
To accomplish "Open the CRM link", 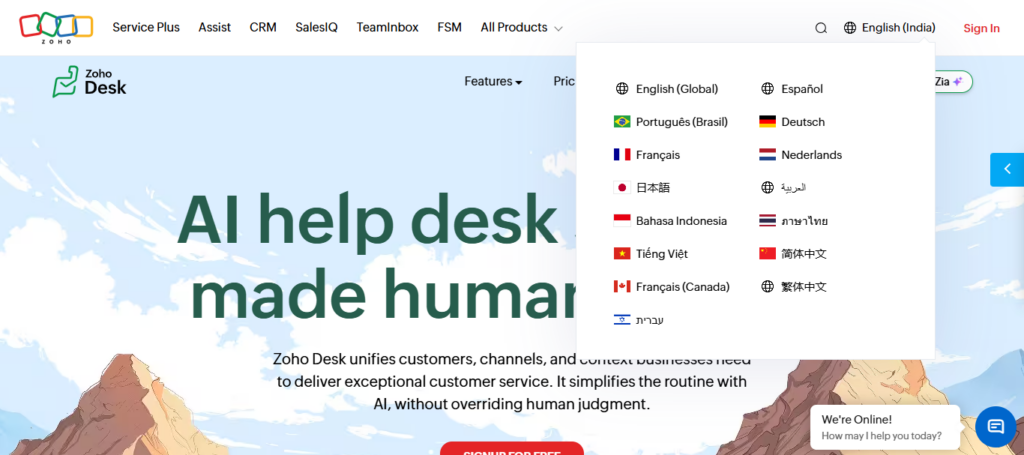I will click(263, 27).
